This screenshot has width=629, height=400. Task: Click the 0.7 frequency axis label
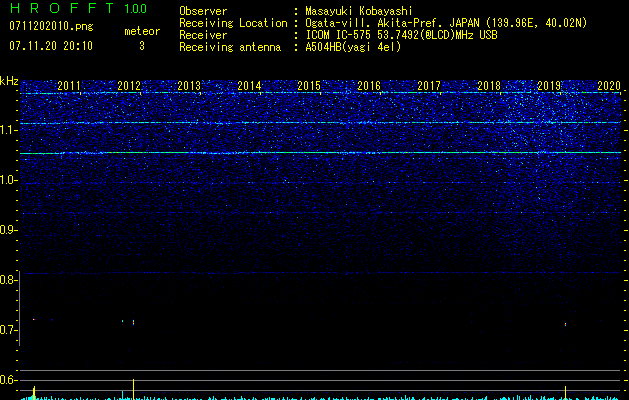[8, 330]
